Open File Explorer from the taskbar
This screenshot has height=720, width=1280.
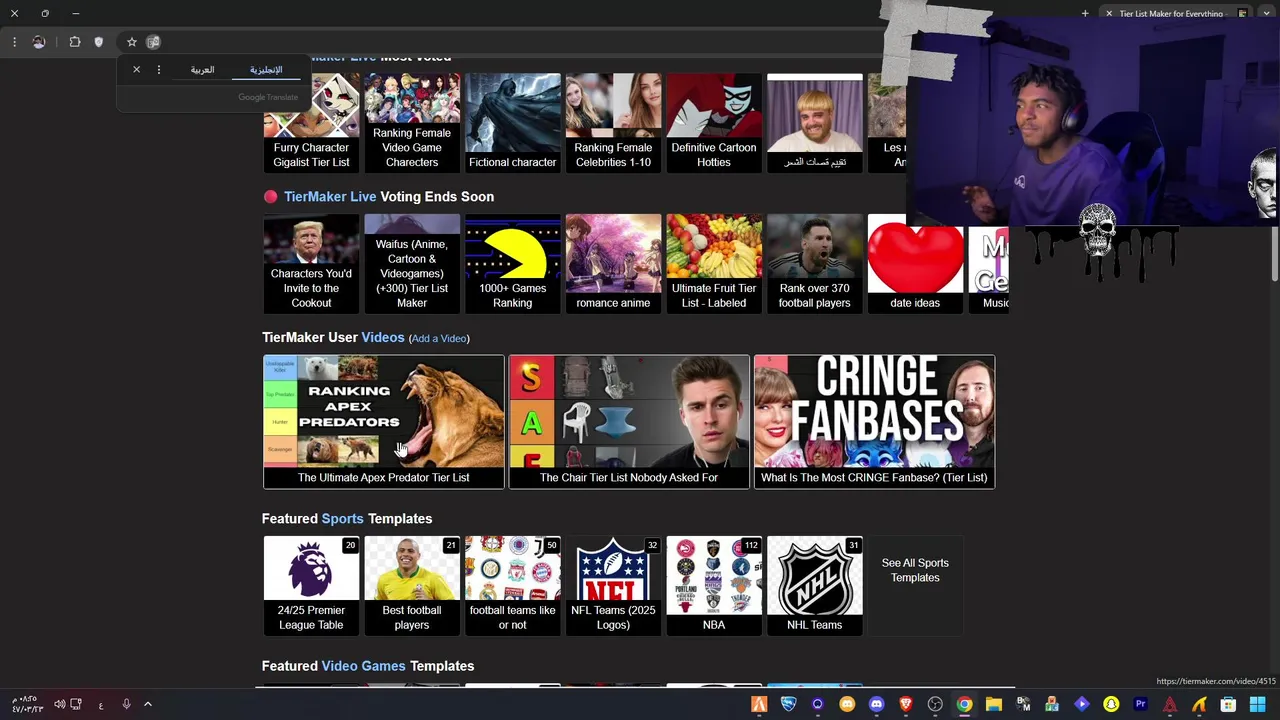(994, 704)
